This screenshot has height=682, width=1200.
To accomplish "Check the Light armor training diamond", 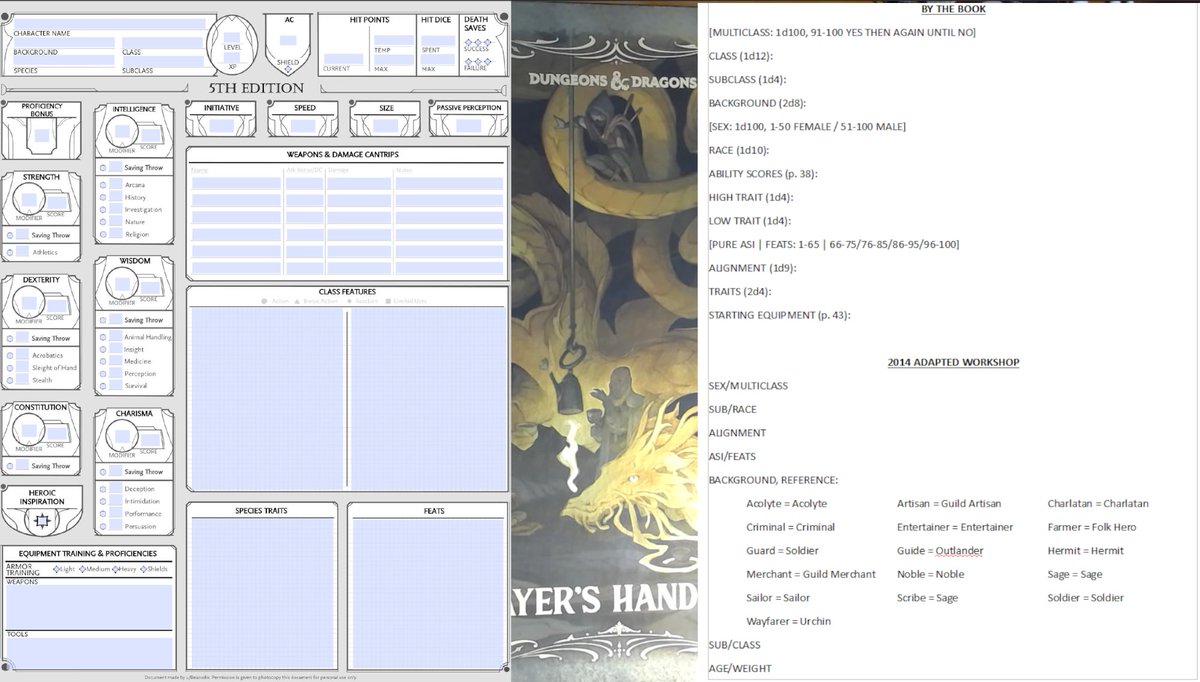I will click(58, 569).
